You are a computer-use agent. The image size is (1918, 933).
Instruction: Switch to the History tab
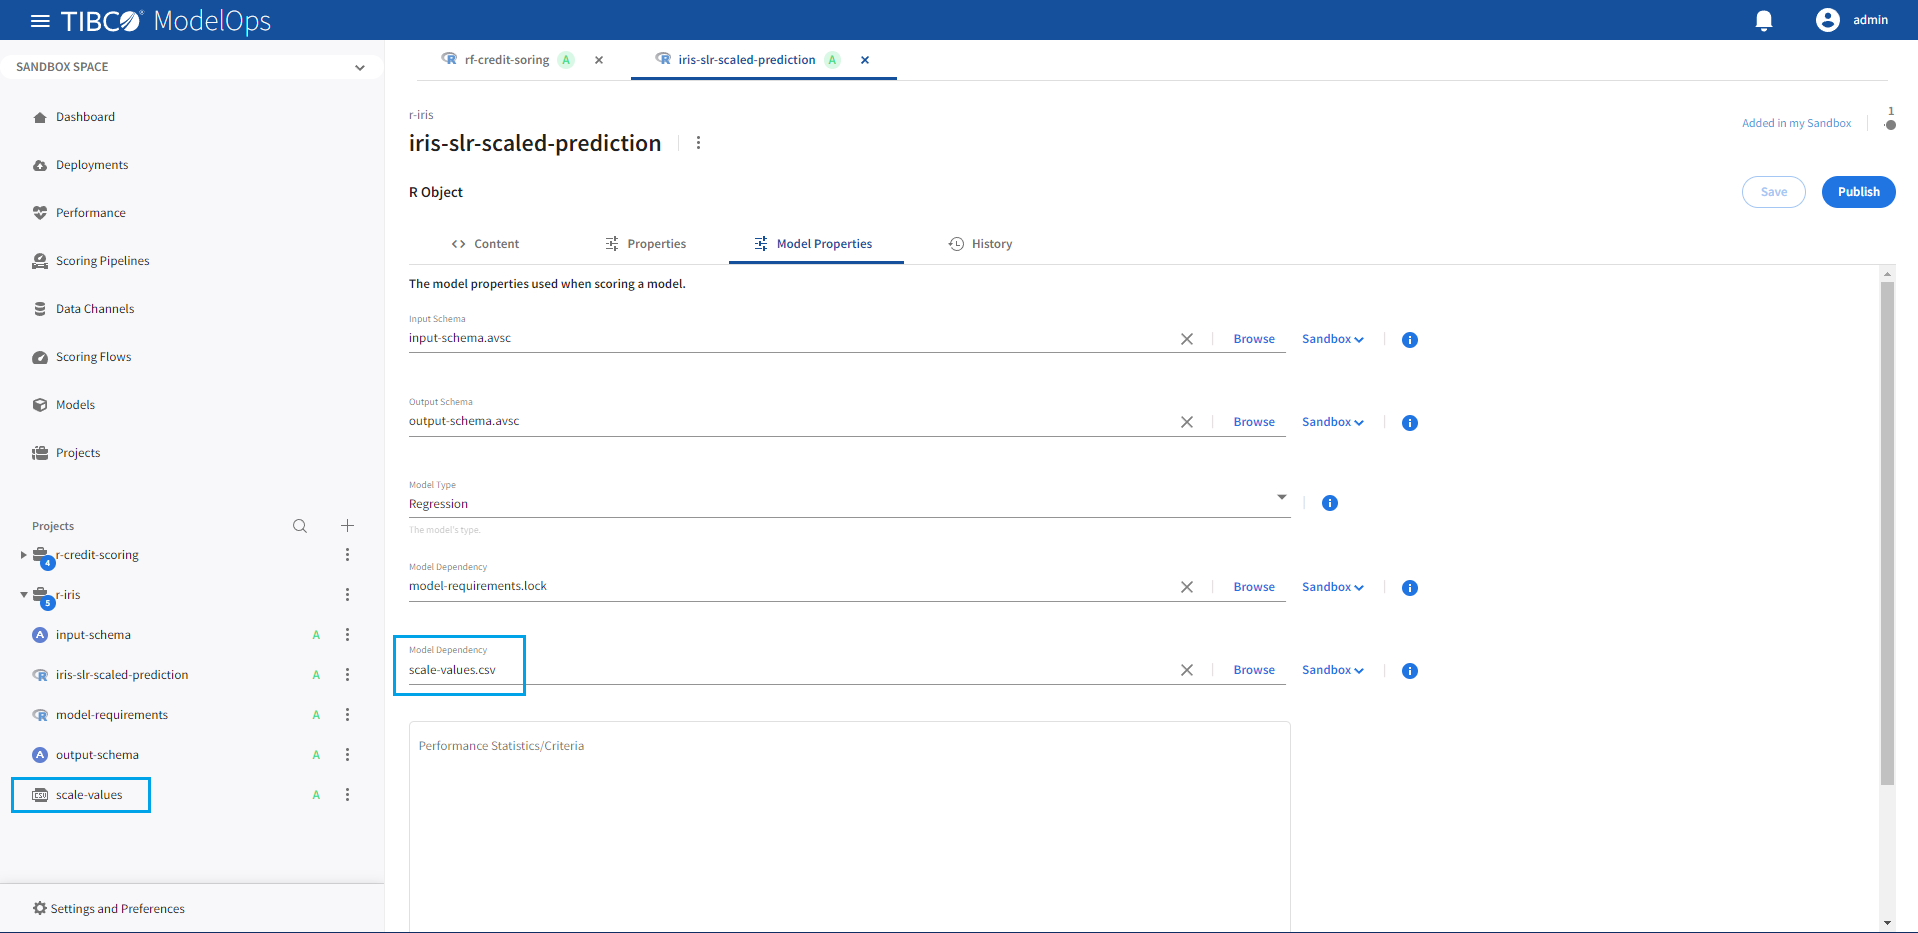980,244
